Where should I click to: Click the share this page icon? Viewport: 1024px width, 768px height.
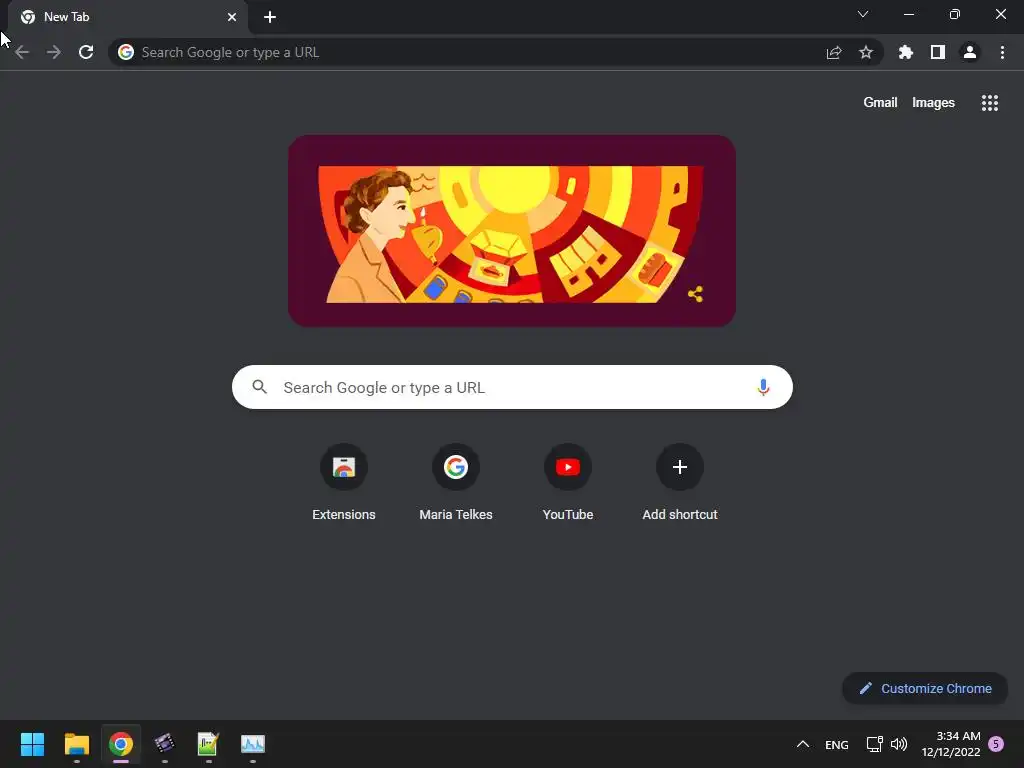834,52
